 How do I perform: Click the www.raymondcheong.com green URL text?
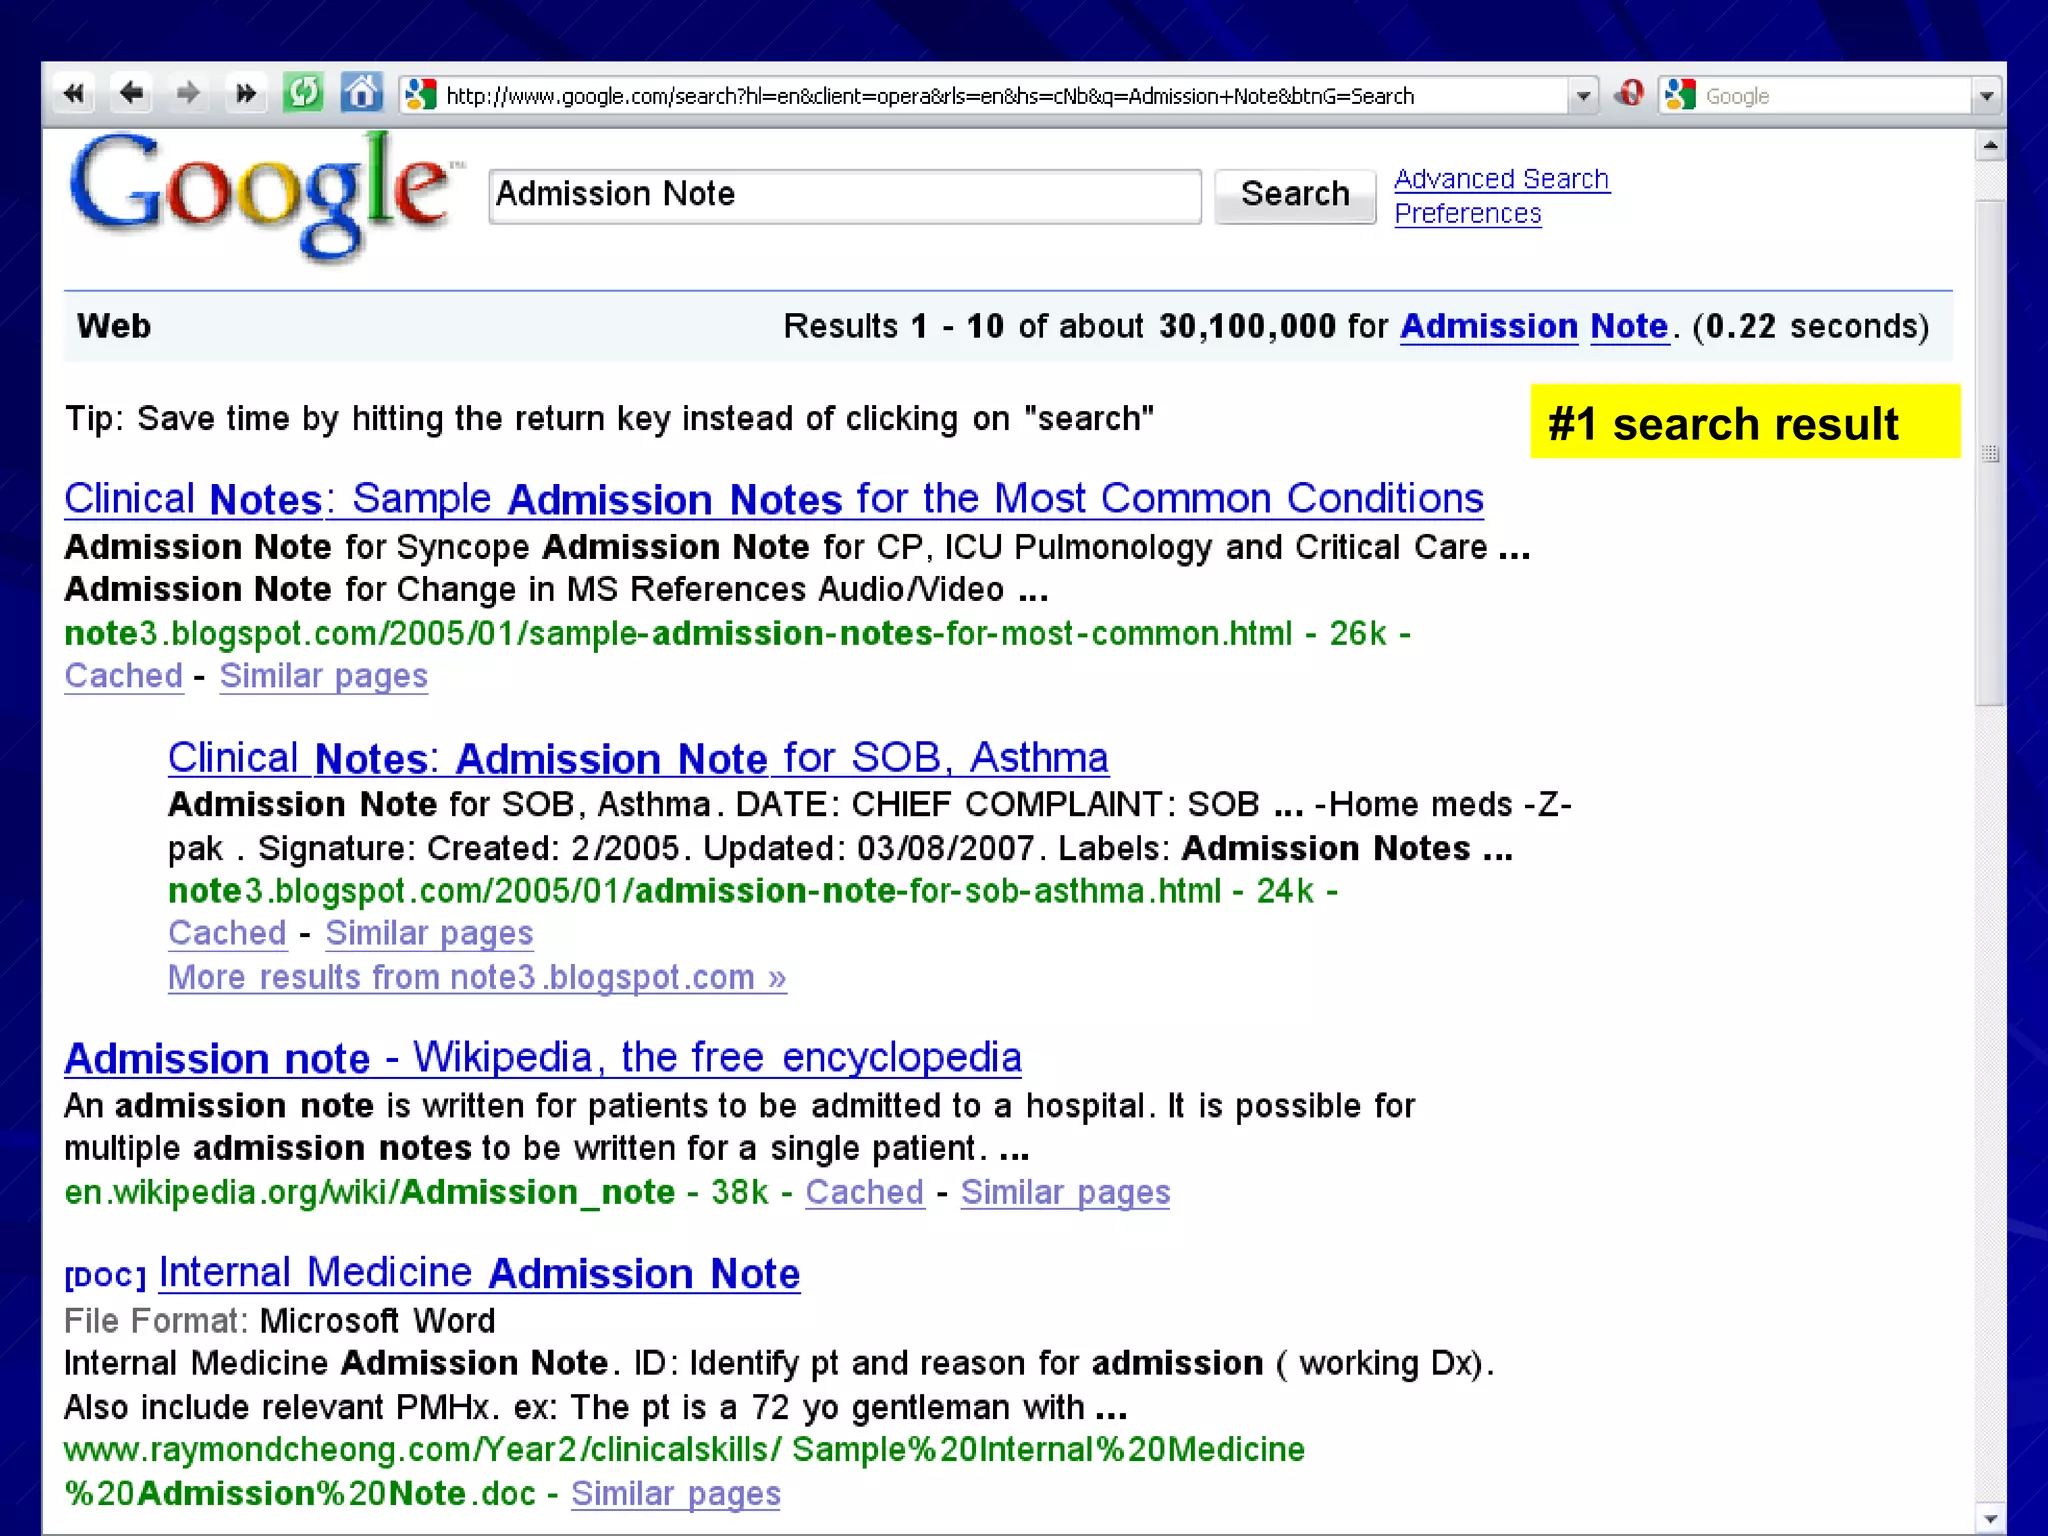[x=684, y=1472]
